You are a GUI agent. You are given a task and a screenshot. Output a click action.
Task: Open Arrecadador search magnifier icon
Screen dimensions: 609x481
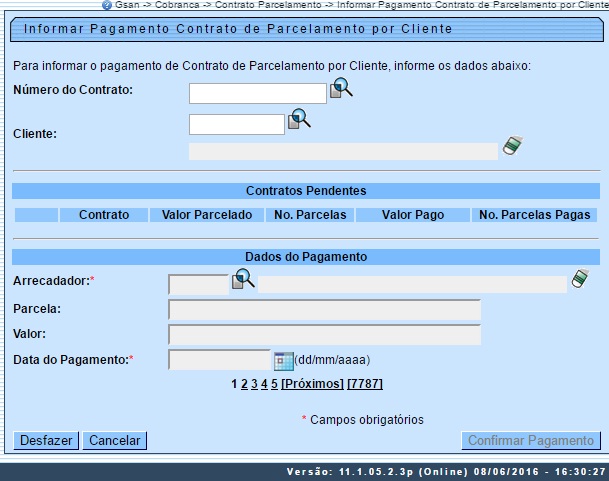tap(243, 279)
